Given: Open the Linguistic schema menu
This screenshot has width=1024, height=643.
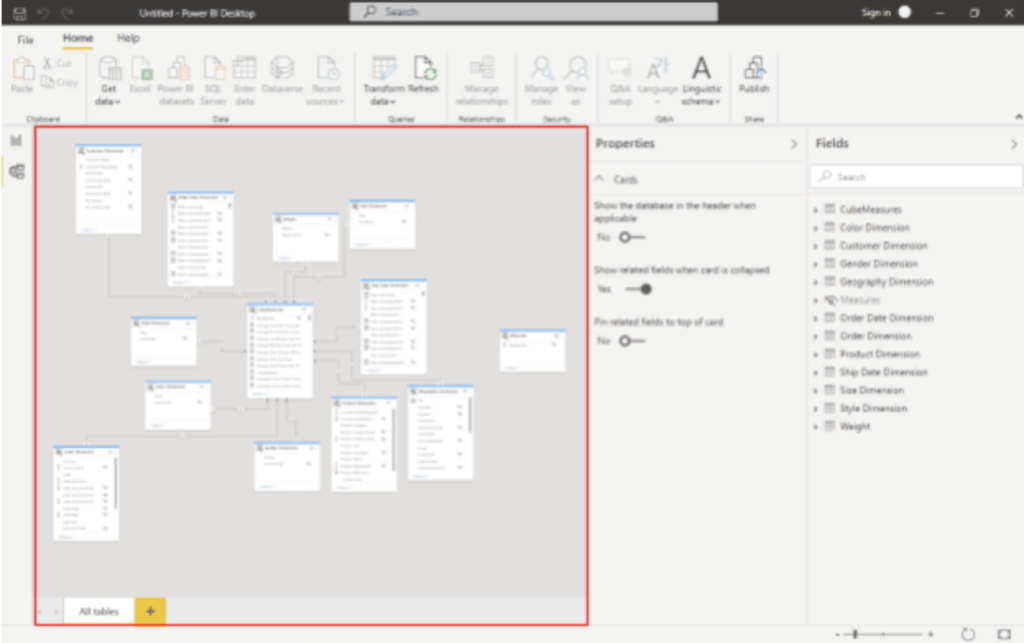Looking at the screenshot, I should pyautogui.click(x=701, y=81).
